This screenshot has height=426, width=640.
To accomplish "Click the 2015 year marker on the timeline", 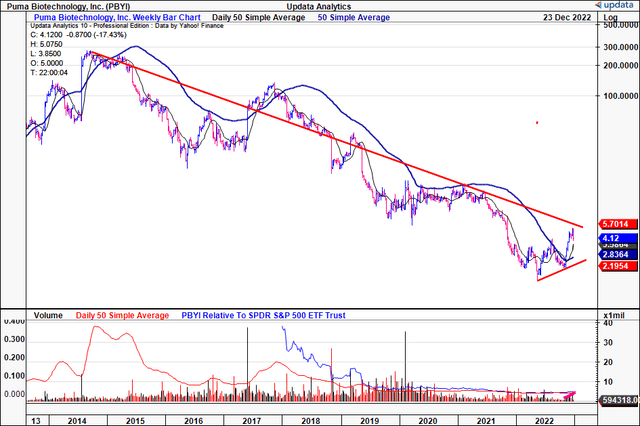I will coord(136,421).
